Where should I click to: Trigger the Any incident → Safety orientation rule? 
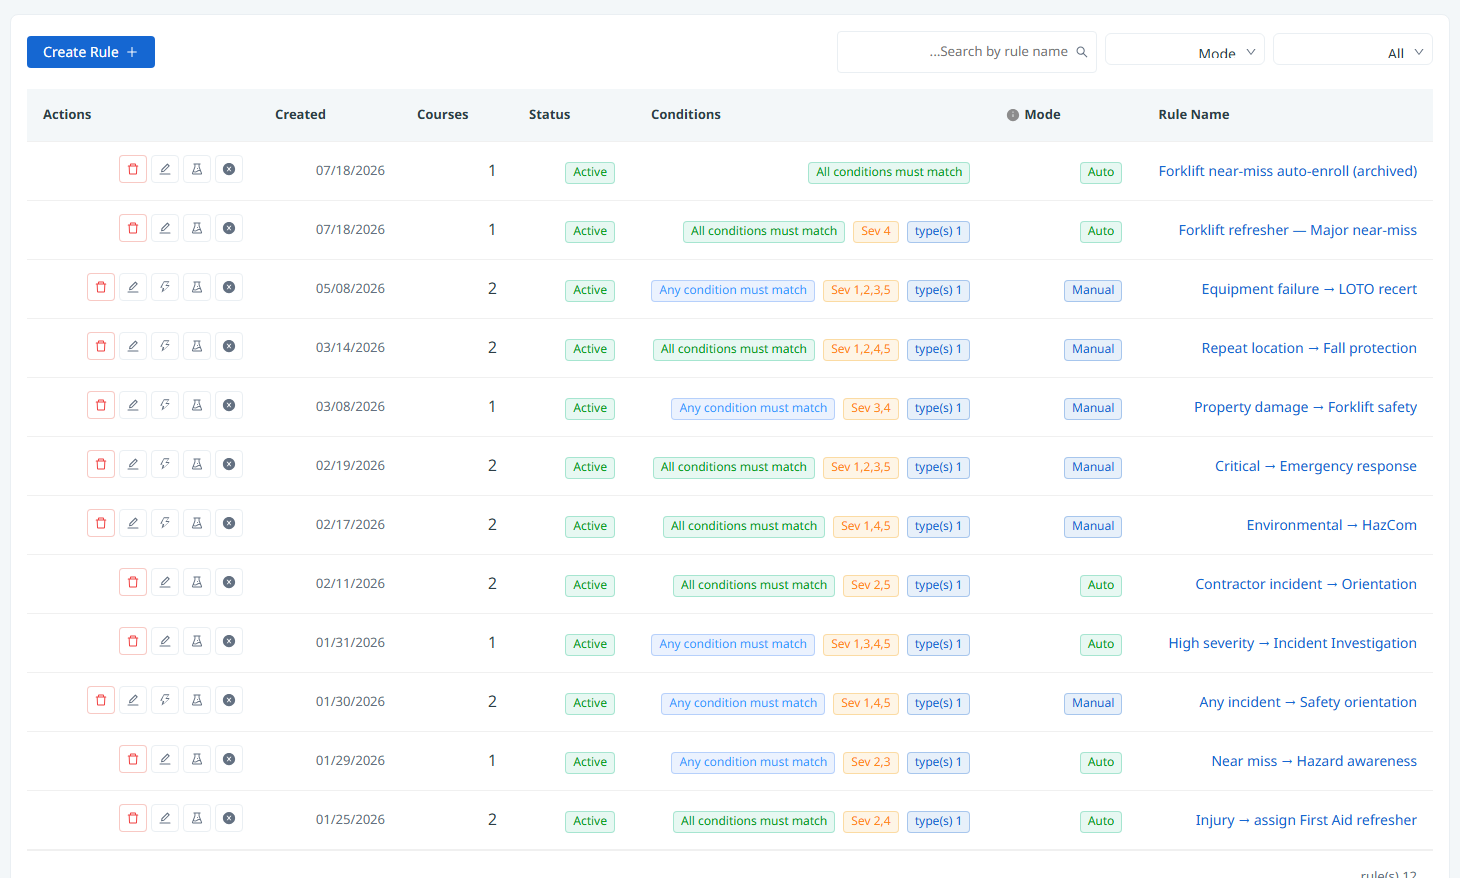165,701
